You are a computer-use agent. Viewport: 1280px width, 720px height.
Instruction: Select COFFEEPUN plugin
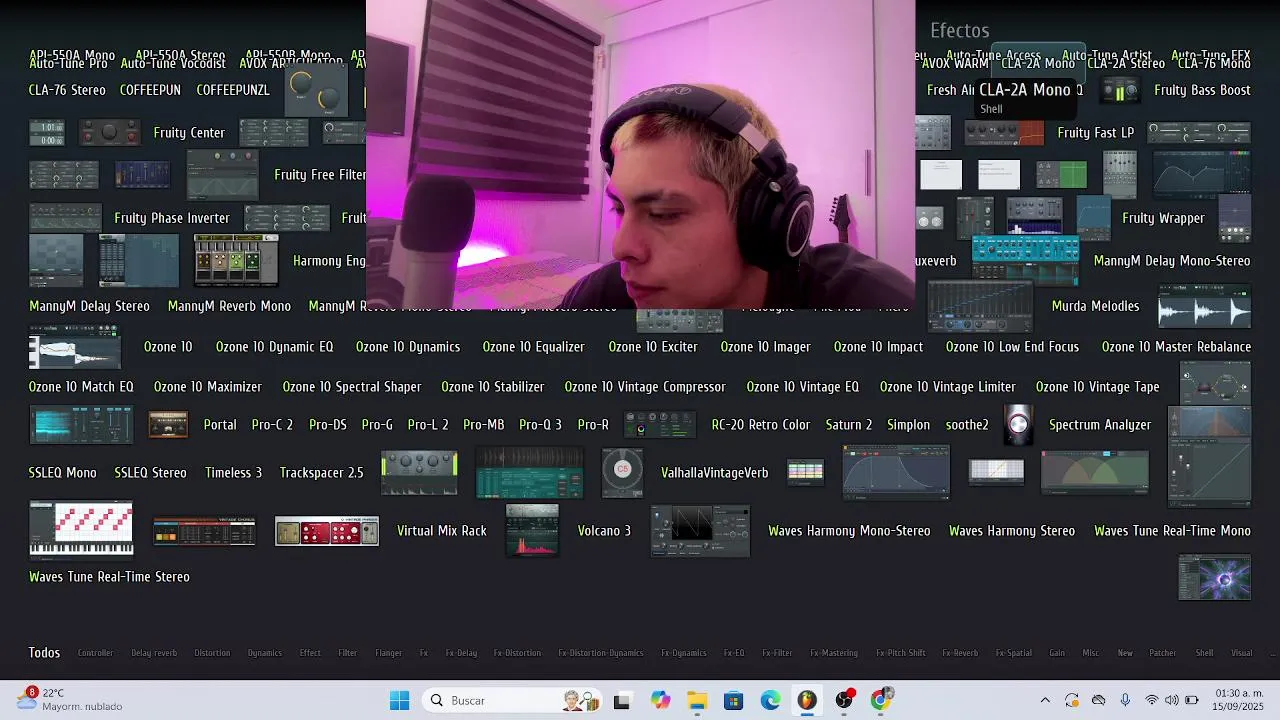coord(150,90)
